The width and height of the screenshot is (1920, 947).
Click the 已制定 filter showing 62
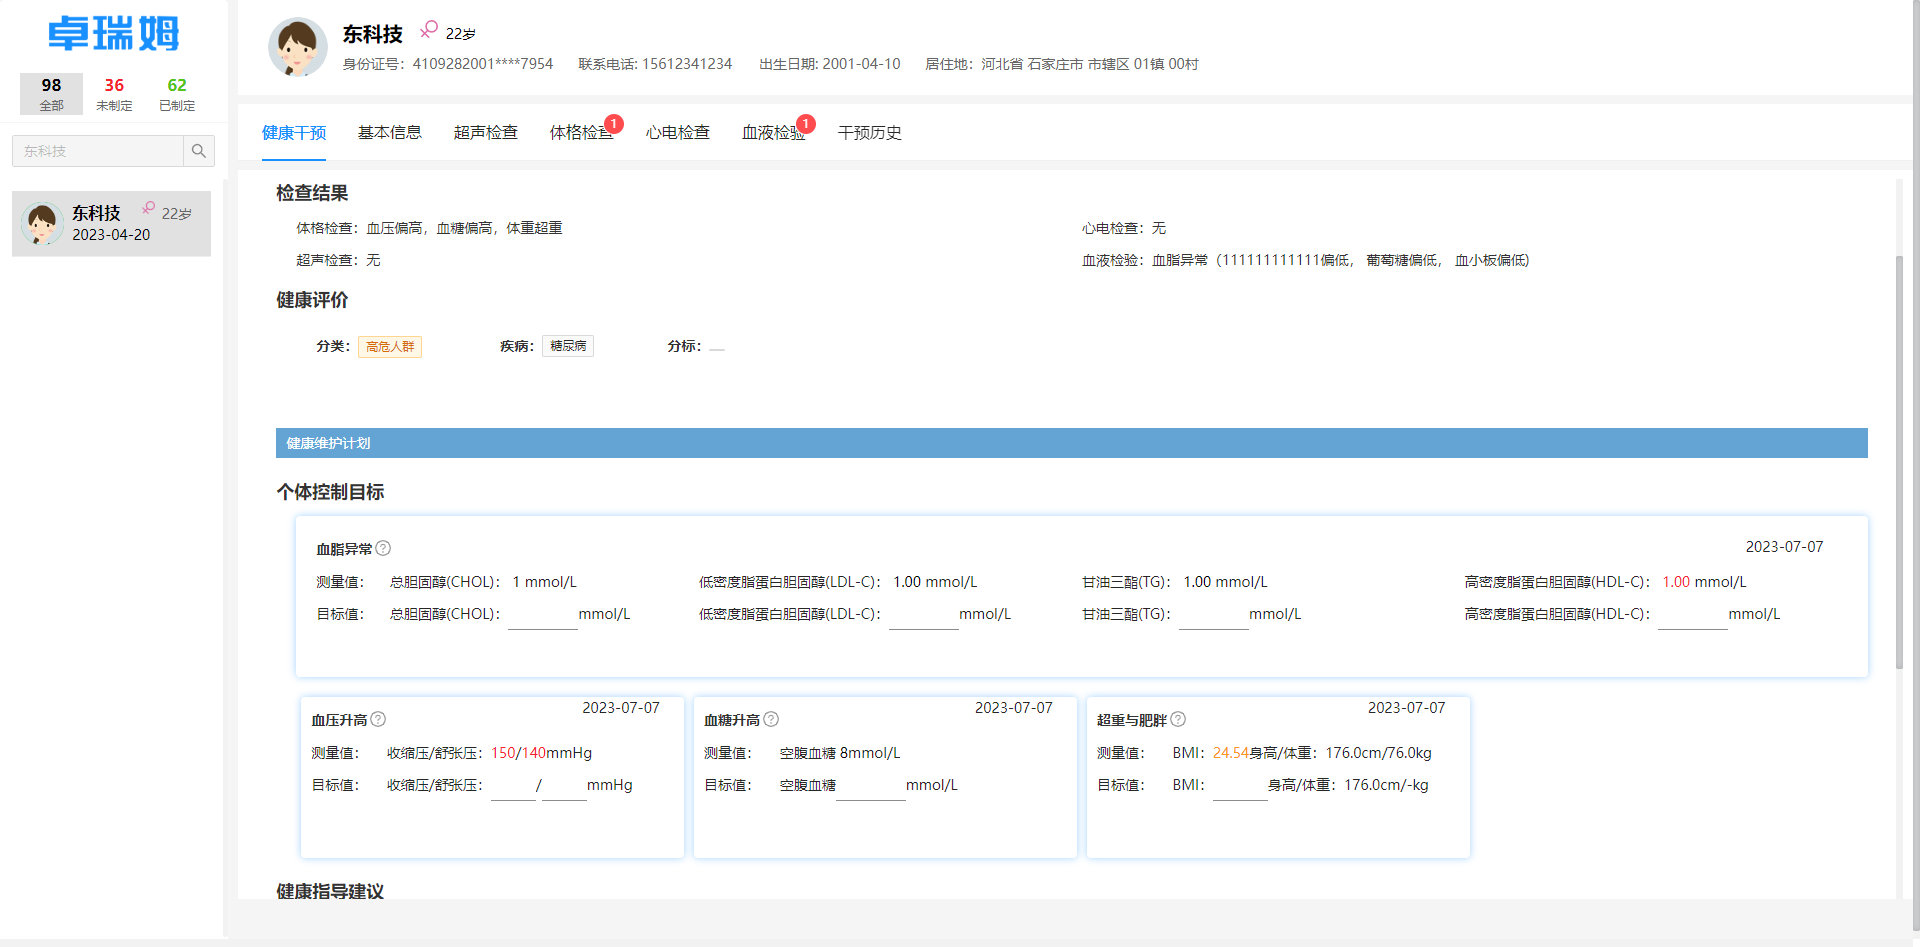(176, 93)
